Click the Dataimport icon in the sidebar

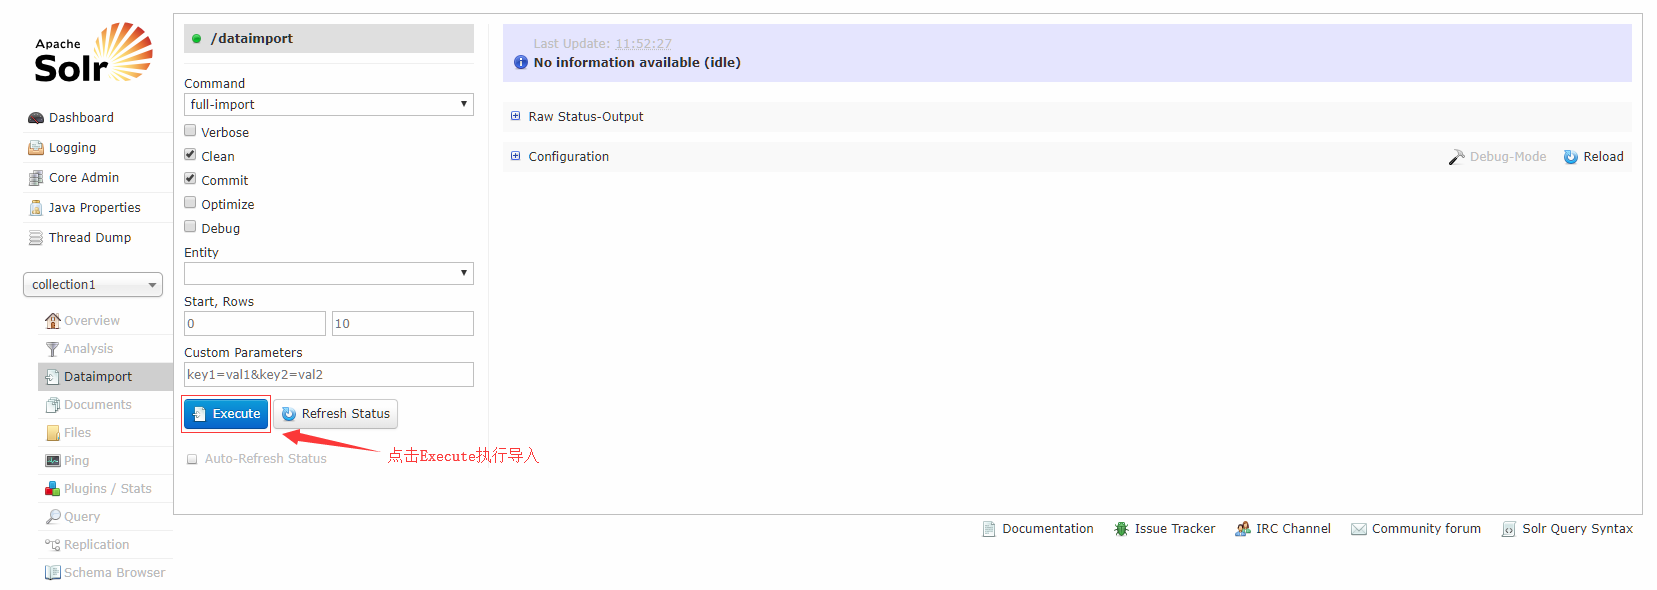click(x=53, y=377)
